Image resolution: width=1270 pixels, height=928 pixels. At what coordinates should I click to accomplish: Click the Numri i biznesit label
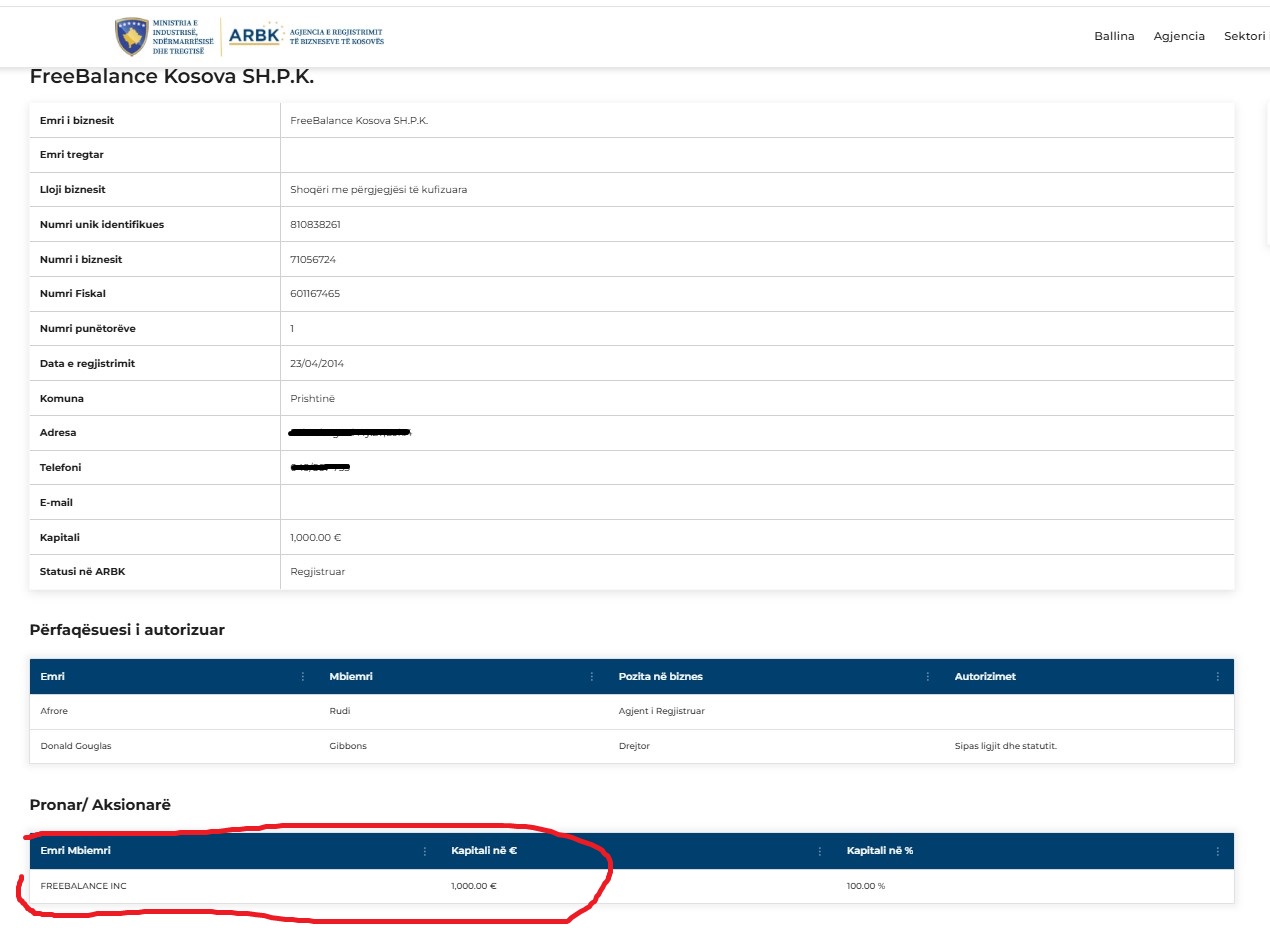81,260
